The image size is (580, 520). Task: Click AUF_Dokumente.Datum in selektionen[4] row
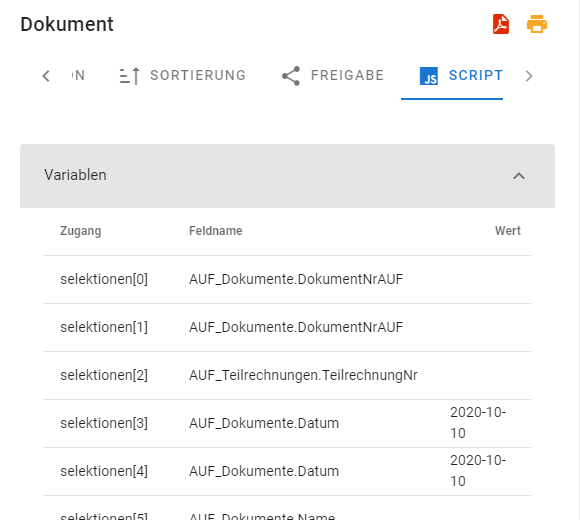coord(264,472)
